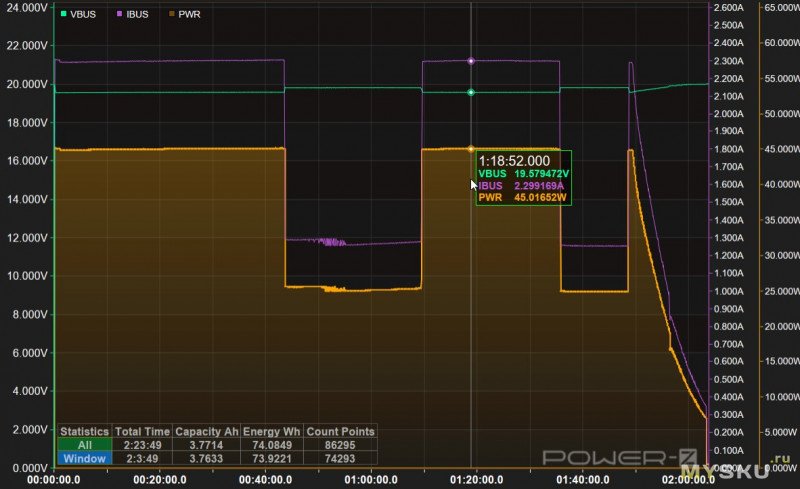Click capacity value 3.7633
This screenshot has height=489, width=800.
pos(206,458)
